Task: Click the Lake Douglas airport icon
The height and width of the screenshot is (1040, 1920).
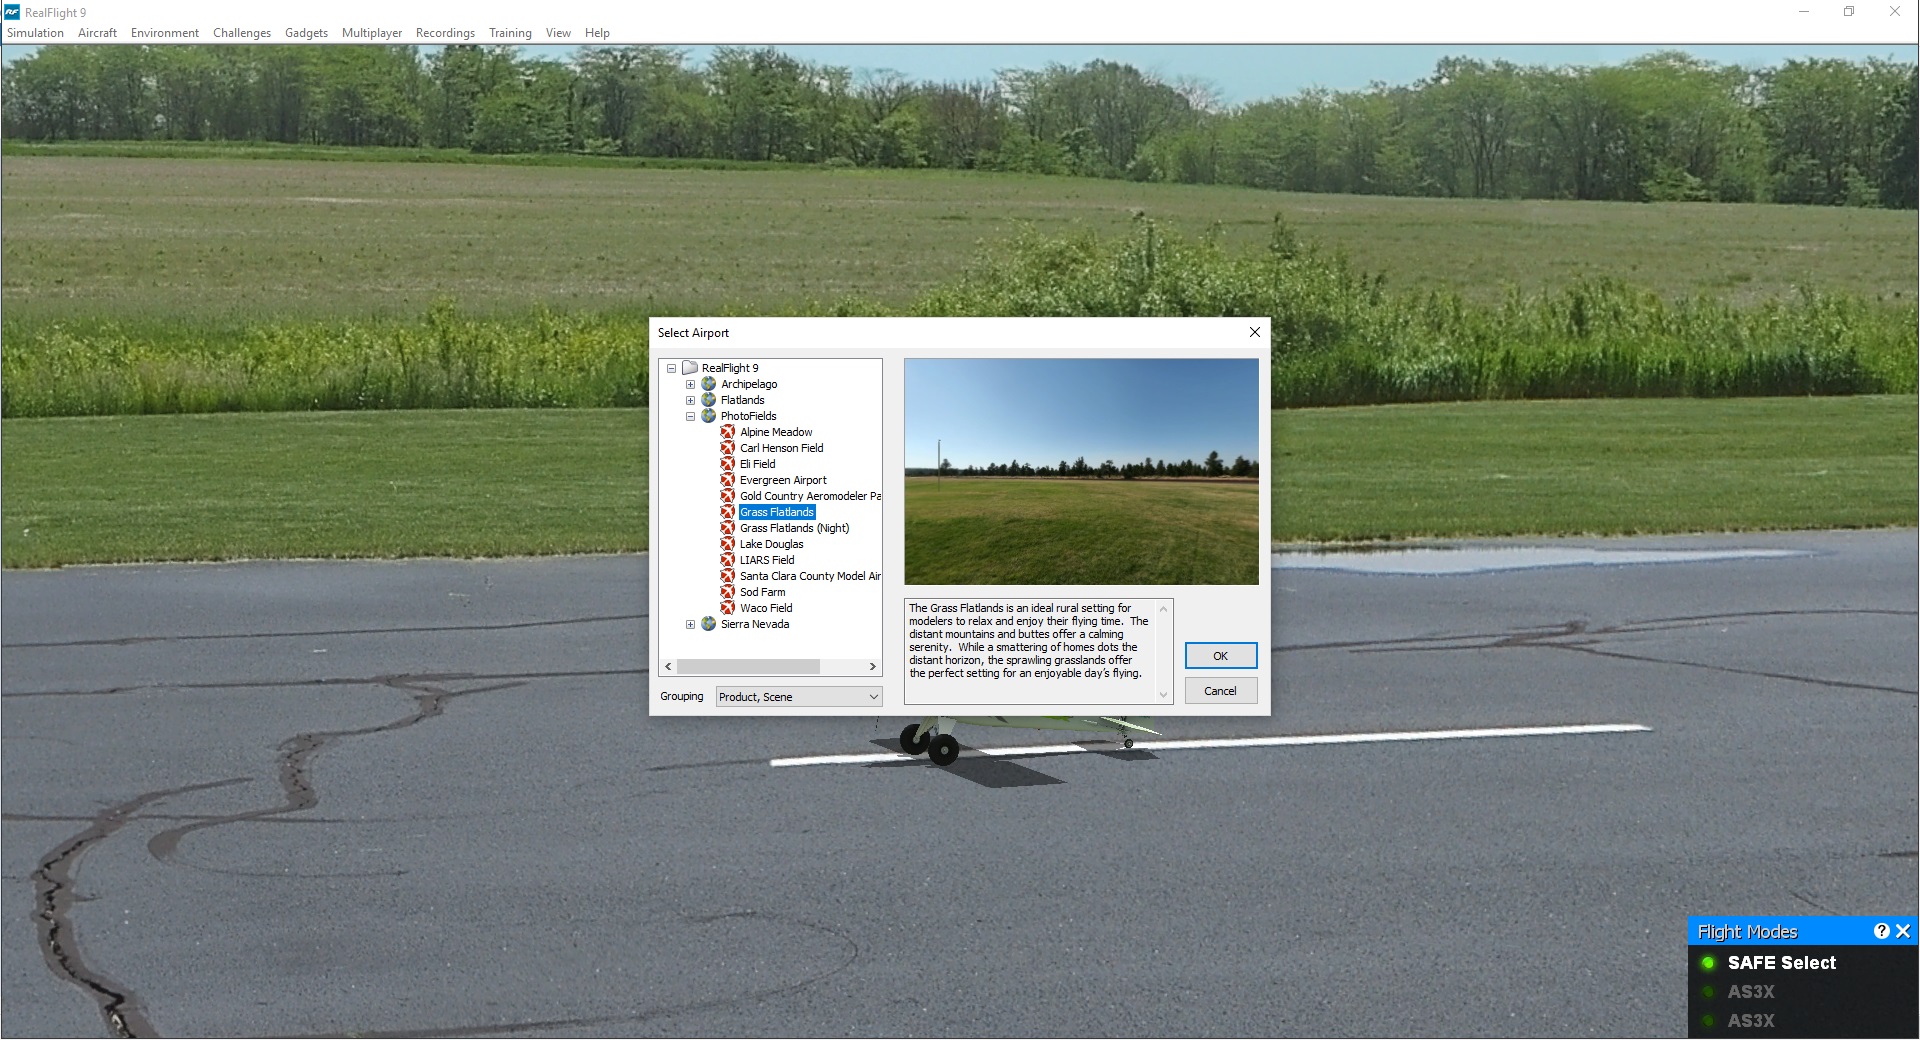Action: coord(727,544)
